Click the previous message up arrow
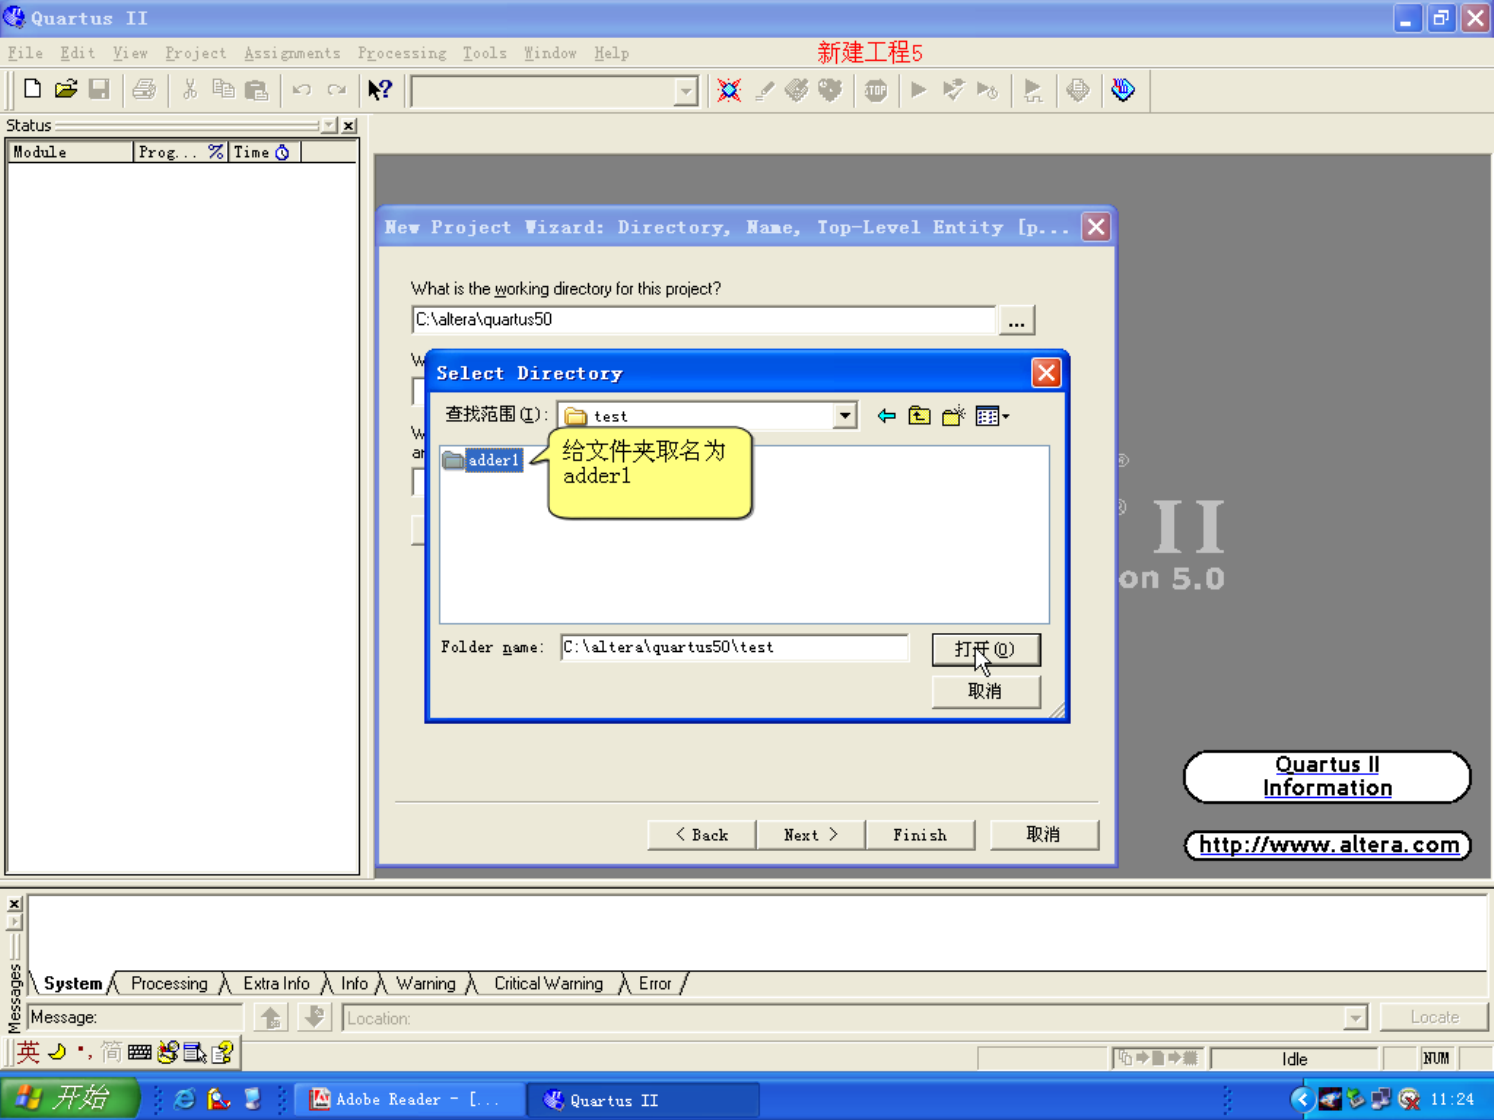Viewport: 1494px width, 1120px height. 271,1018
